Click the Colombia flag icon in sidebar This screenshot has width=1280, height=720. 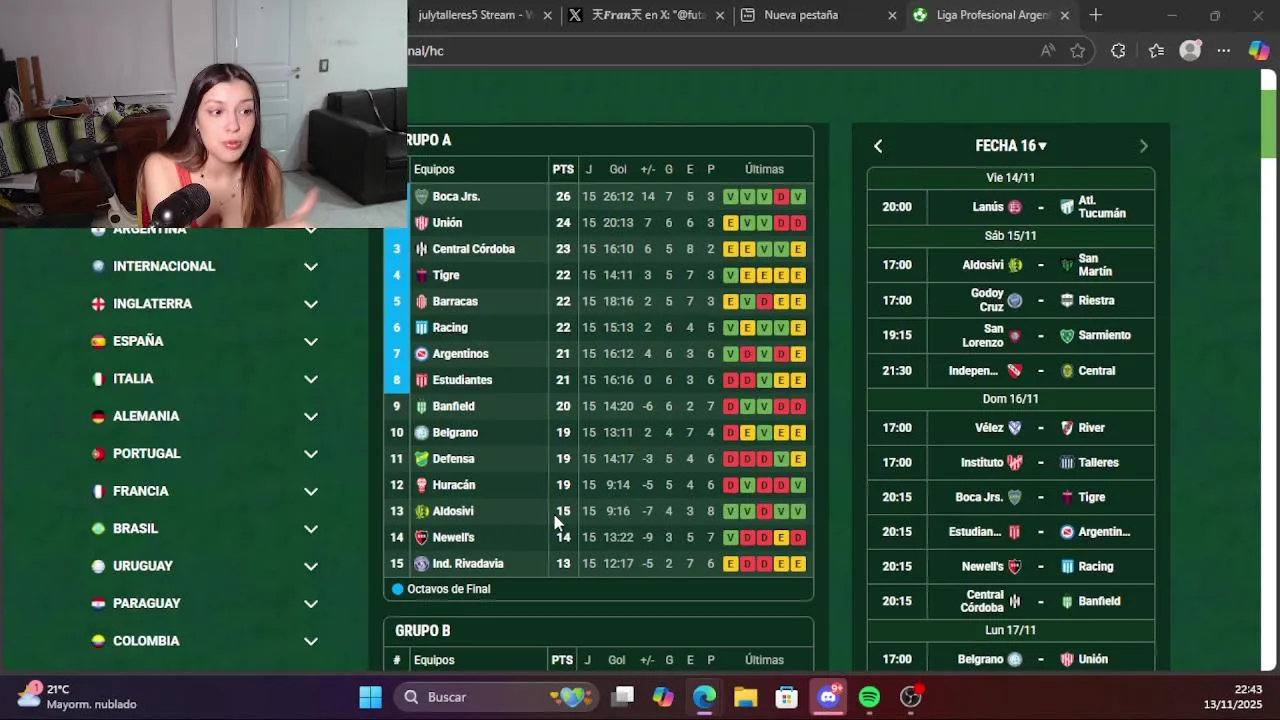pyautogui.click(x=98, y=641)
